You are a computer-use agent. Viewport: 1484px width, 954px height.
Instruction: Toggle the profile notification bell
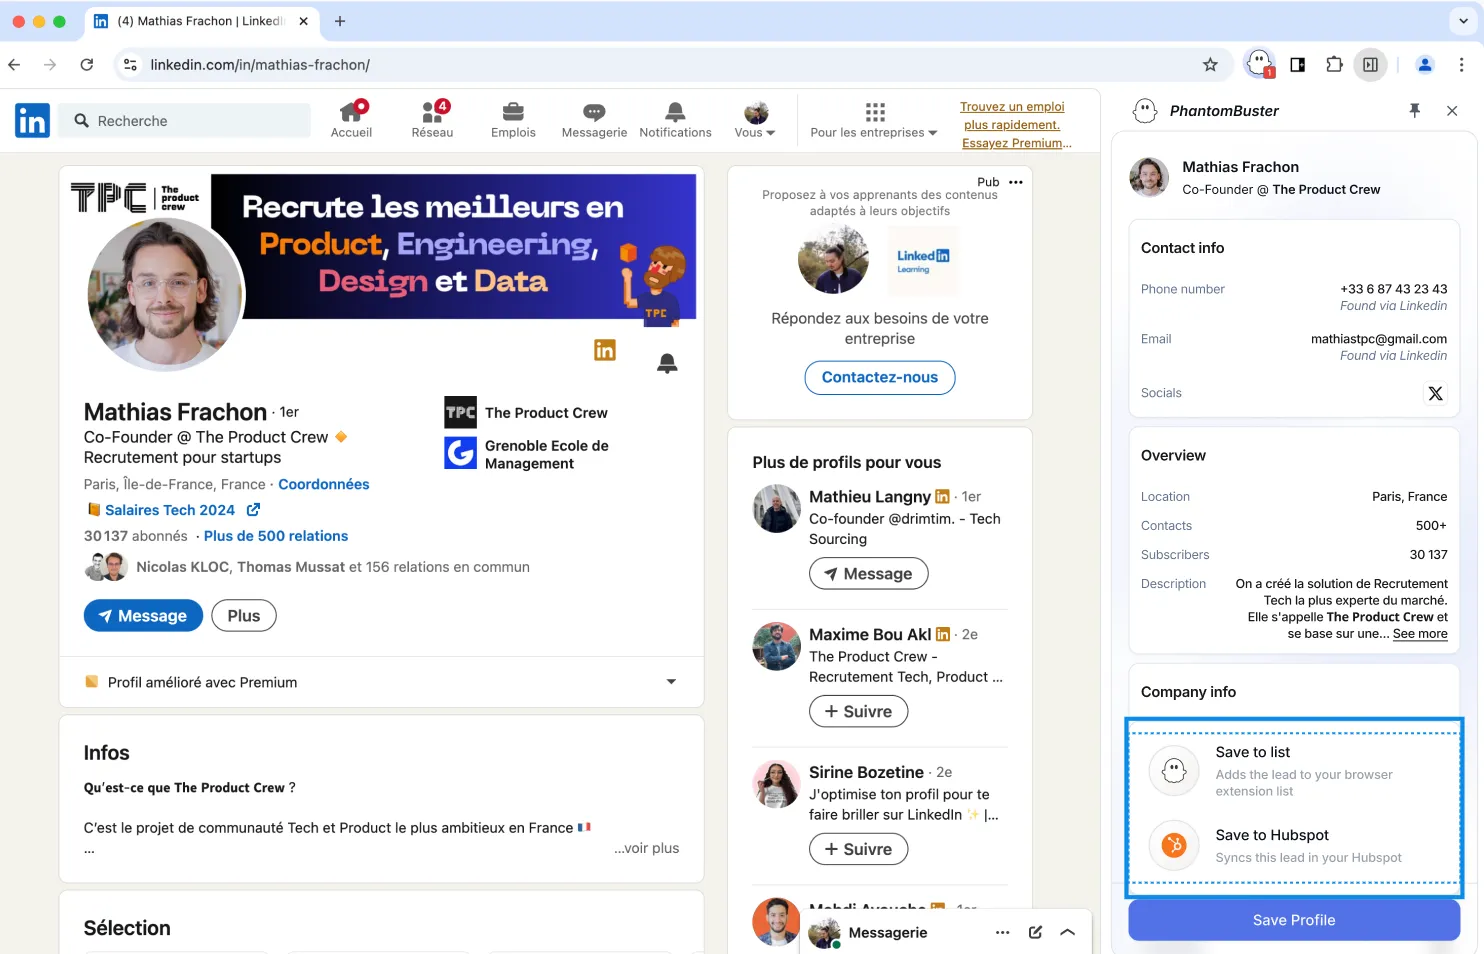(667, 363)
